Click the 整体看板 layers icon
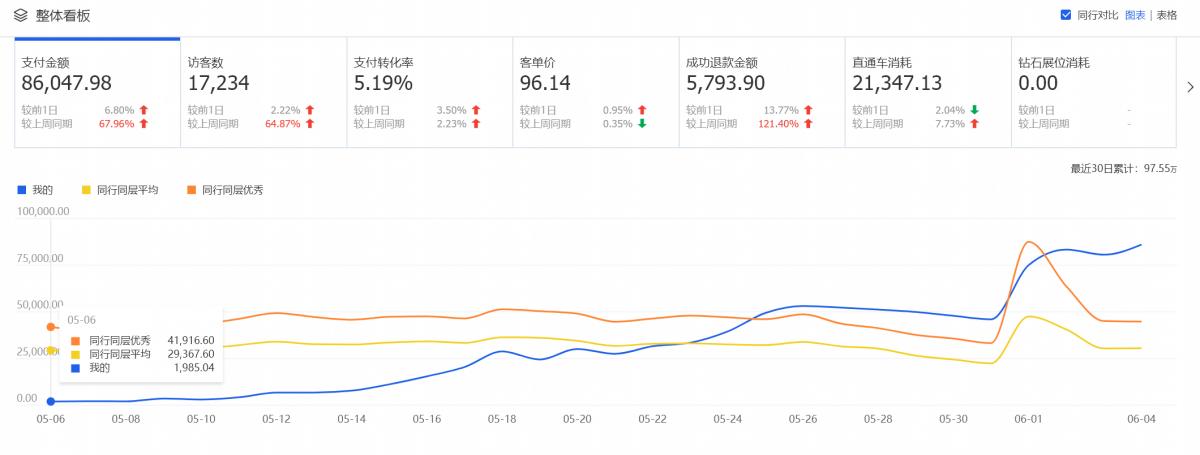This screenshot has height=455, width=1200. point(20,15)
